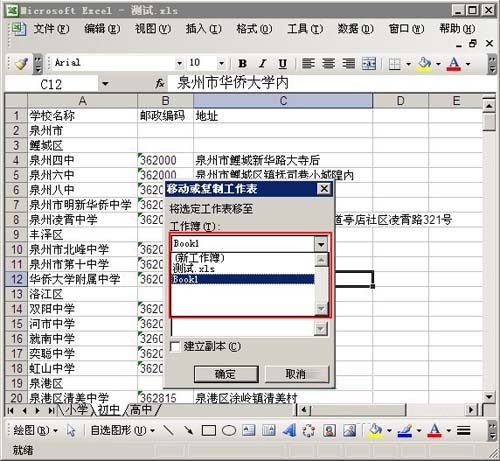
Task: Select the drawing pointer arrow tool
Action: coord(71,430)
